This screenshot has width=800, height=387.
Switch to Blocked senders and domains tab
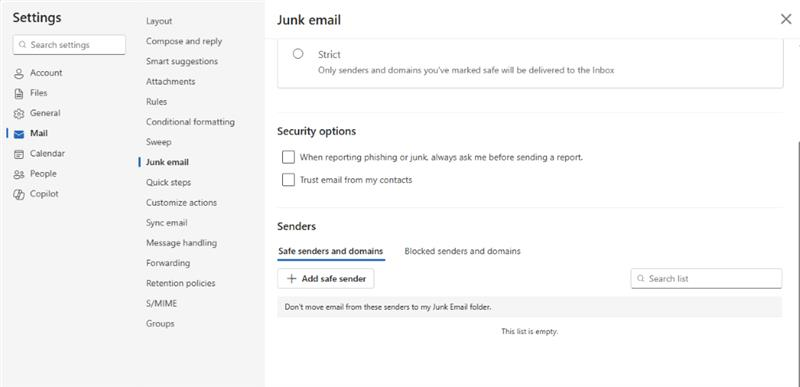(x=462, y=251)
